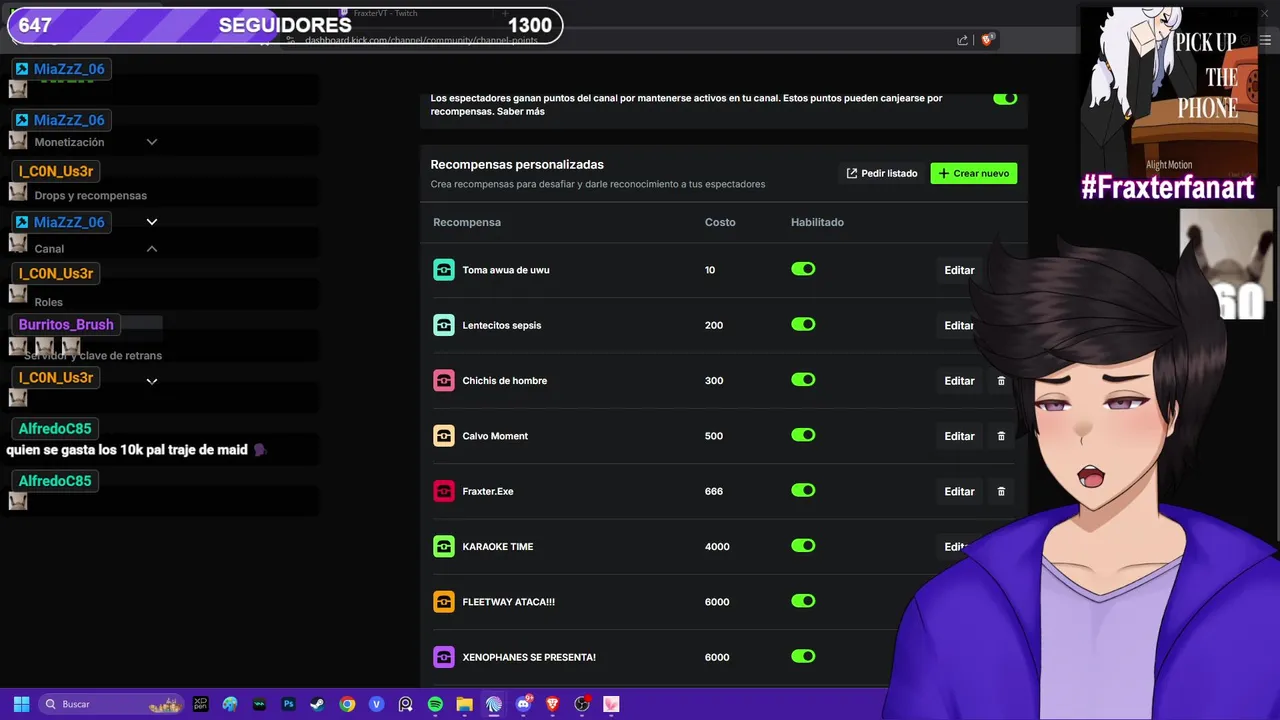1280x720 pixels.
Task: Click the Lentecitos sepsis reward icon
Action: click(444, 325)
